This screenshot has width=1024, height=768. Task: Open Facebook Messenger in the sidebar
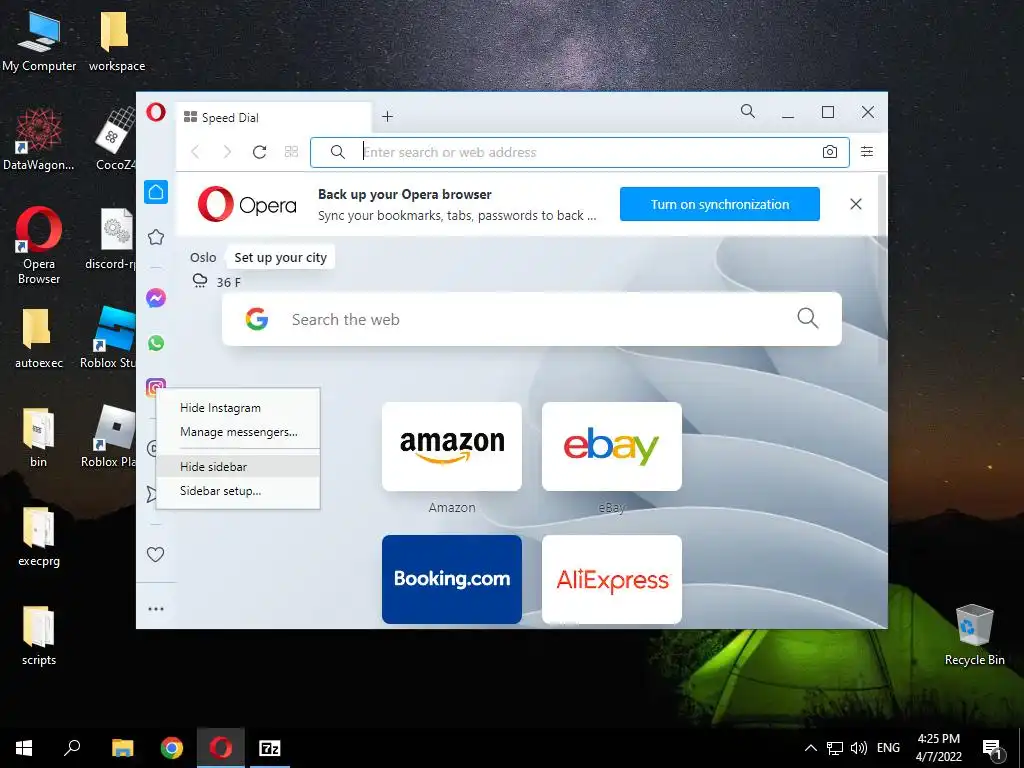155,298
